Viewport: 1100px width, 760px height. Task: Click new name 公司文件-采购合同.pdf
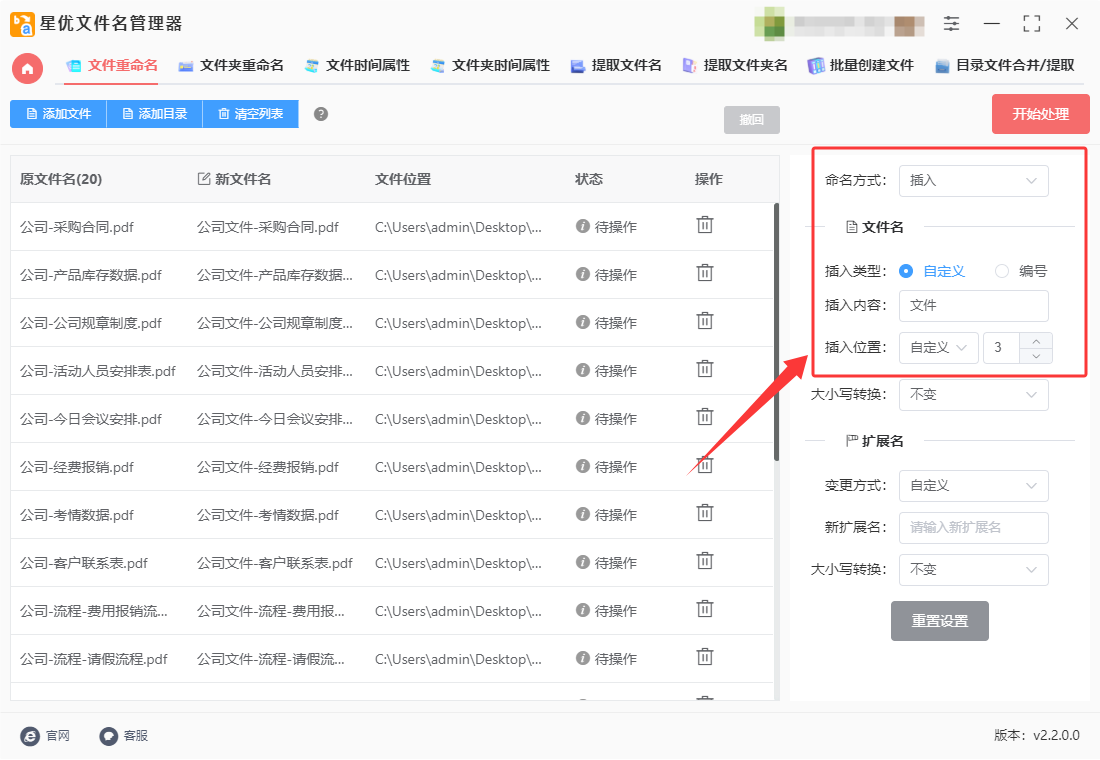267,227
